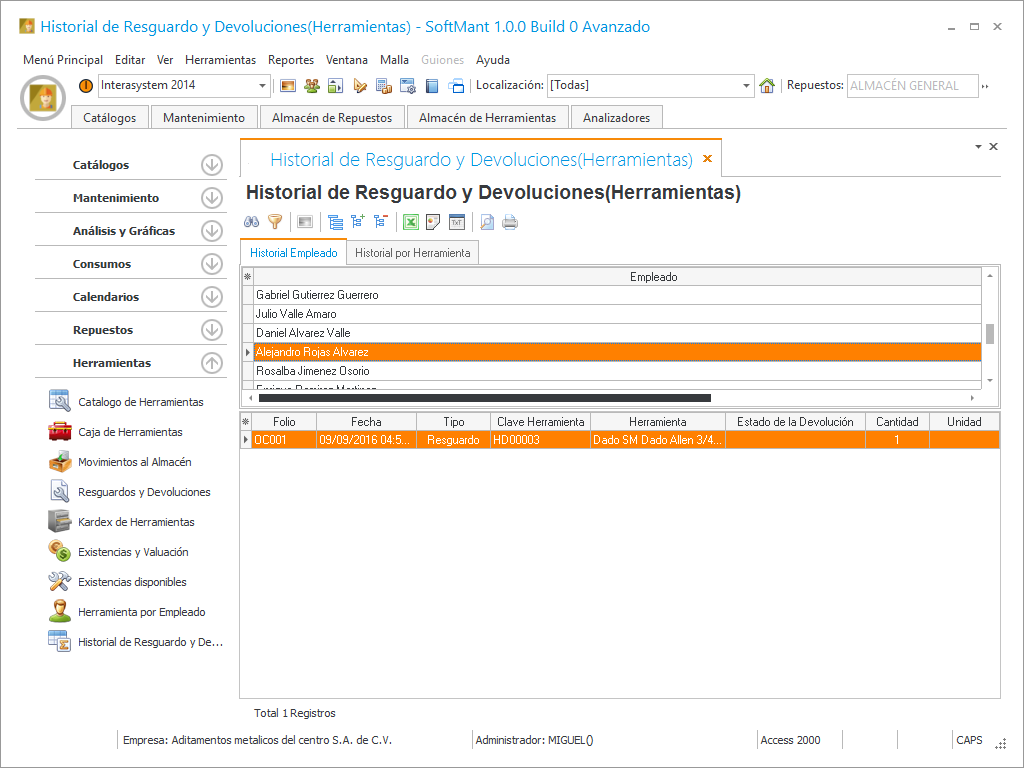Switch to Historial por Herramienta tab
Screen dimensions: 1024x768
[x=412, y=253]
